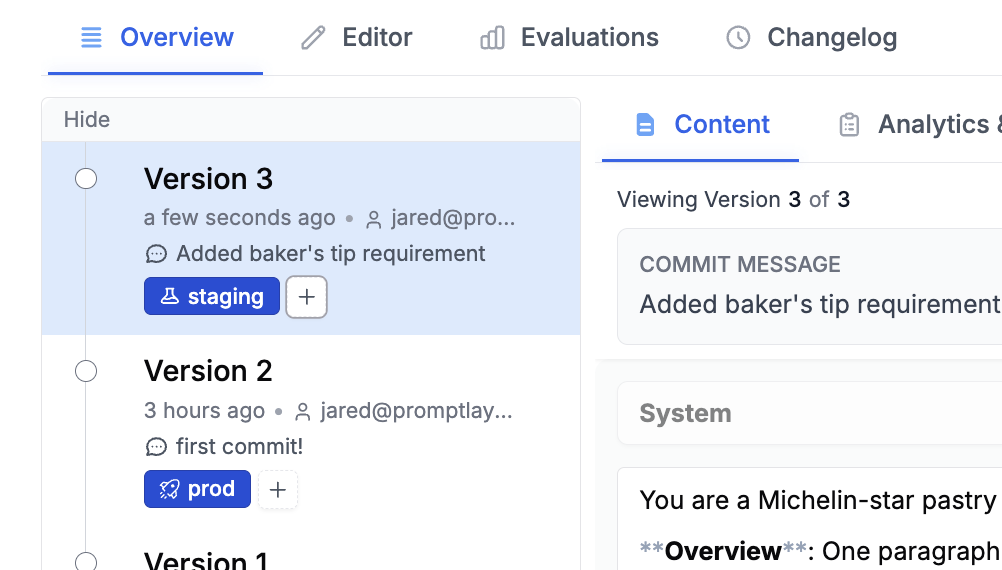Switch to the Editor tab
The height and width of the screenshot is (570, 1002).
coord(357,38)
